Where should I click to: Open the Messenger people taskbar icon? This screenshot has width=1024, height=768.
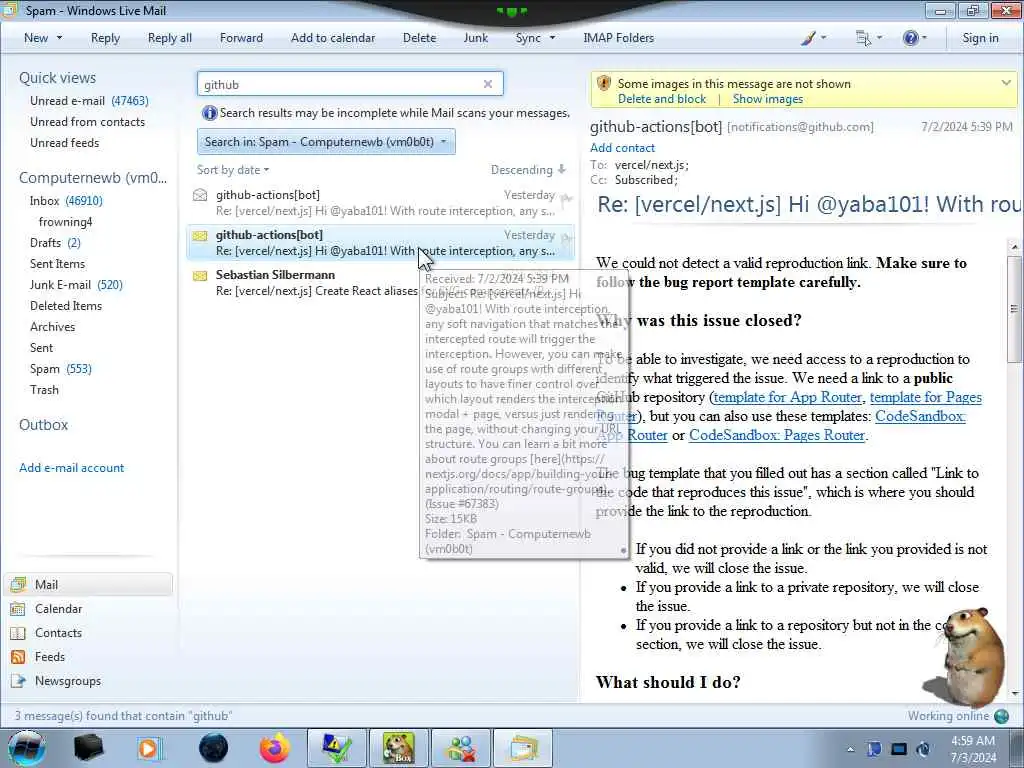(x=461, y=748)
